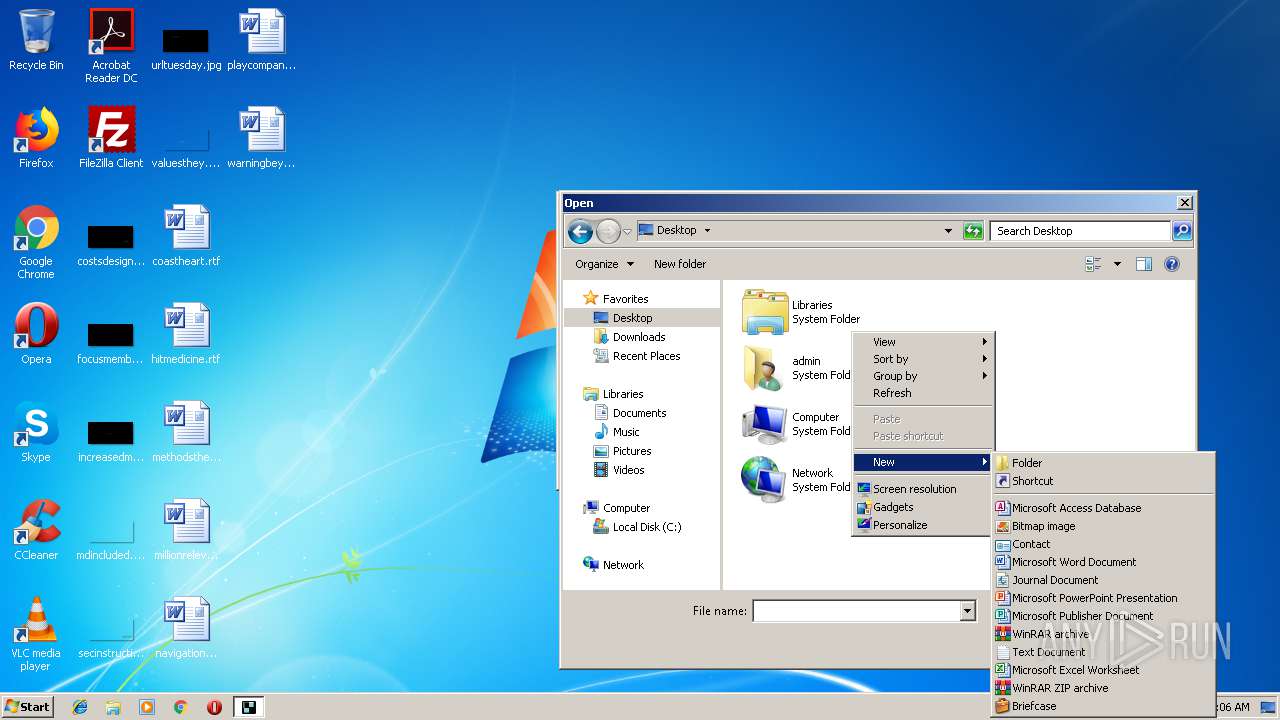
Task: Select hitmedicine.rtf document on desktop
Action: pyautogui.click(x=186, y=334)
